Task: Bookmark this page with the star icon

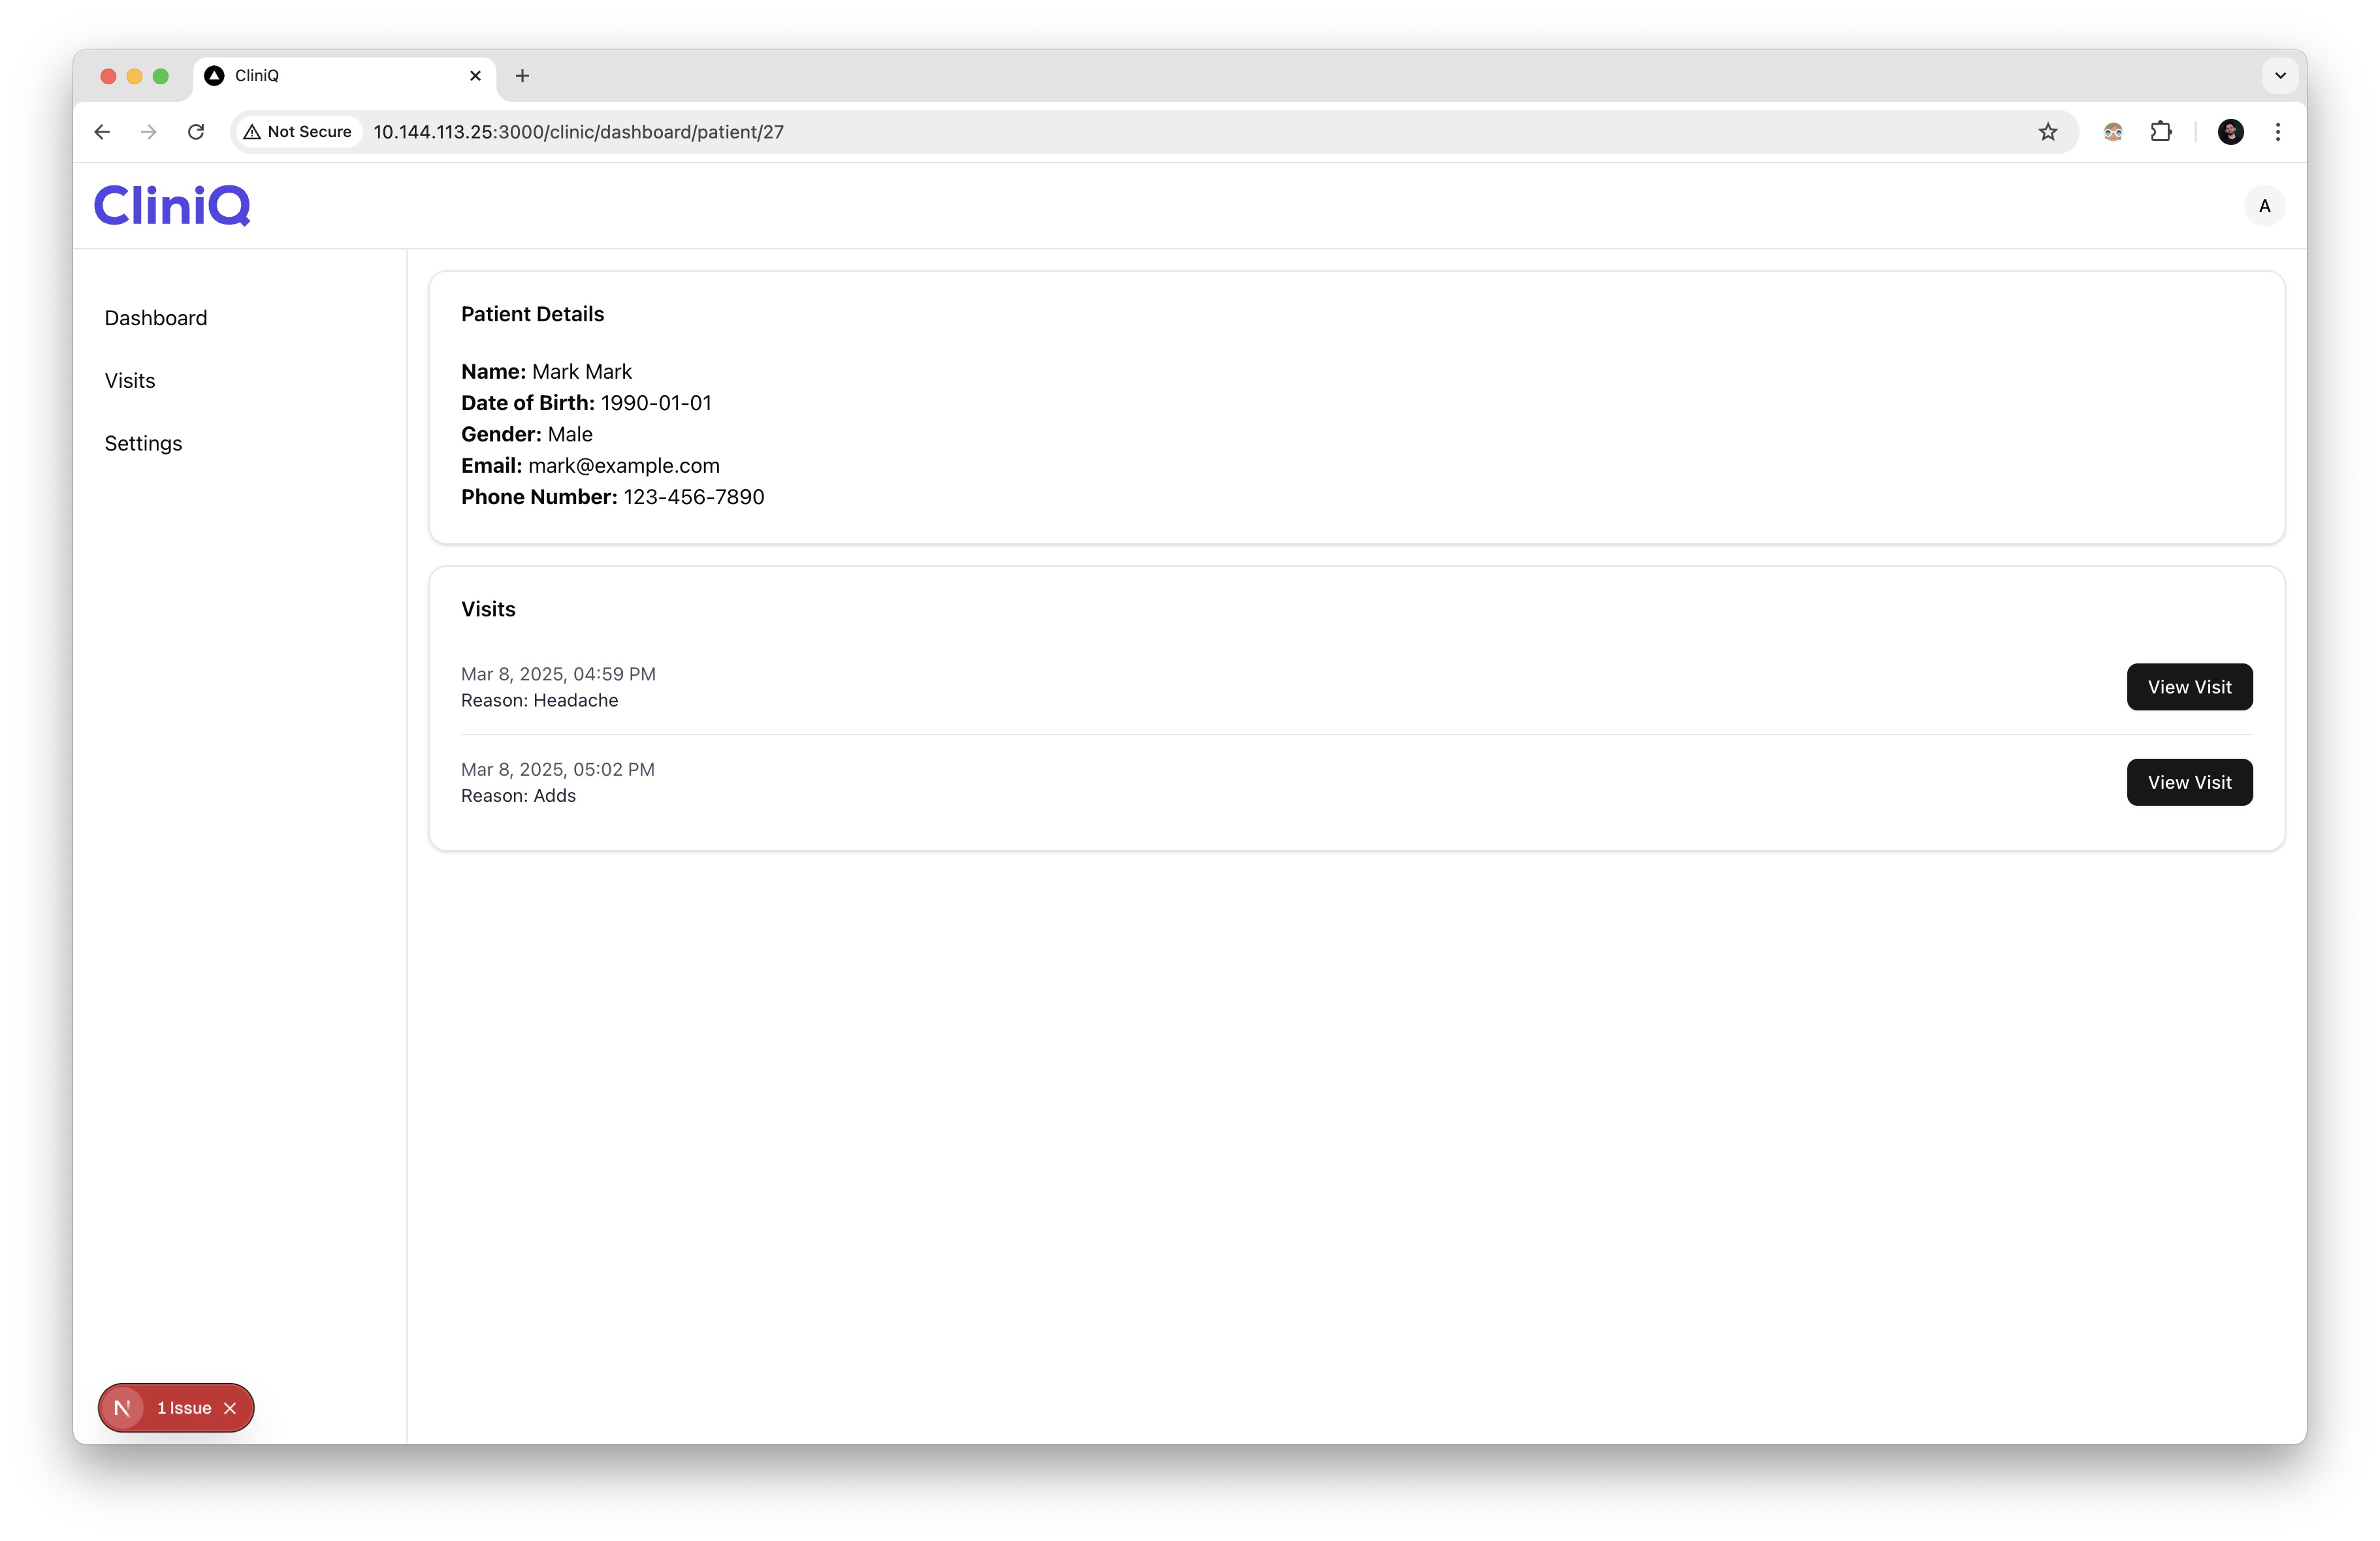Action: 2047,132
